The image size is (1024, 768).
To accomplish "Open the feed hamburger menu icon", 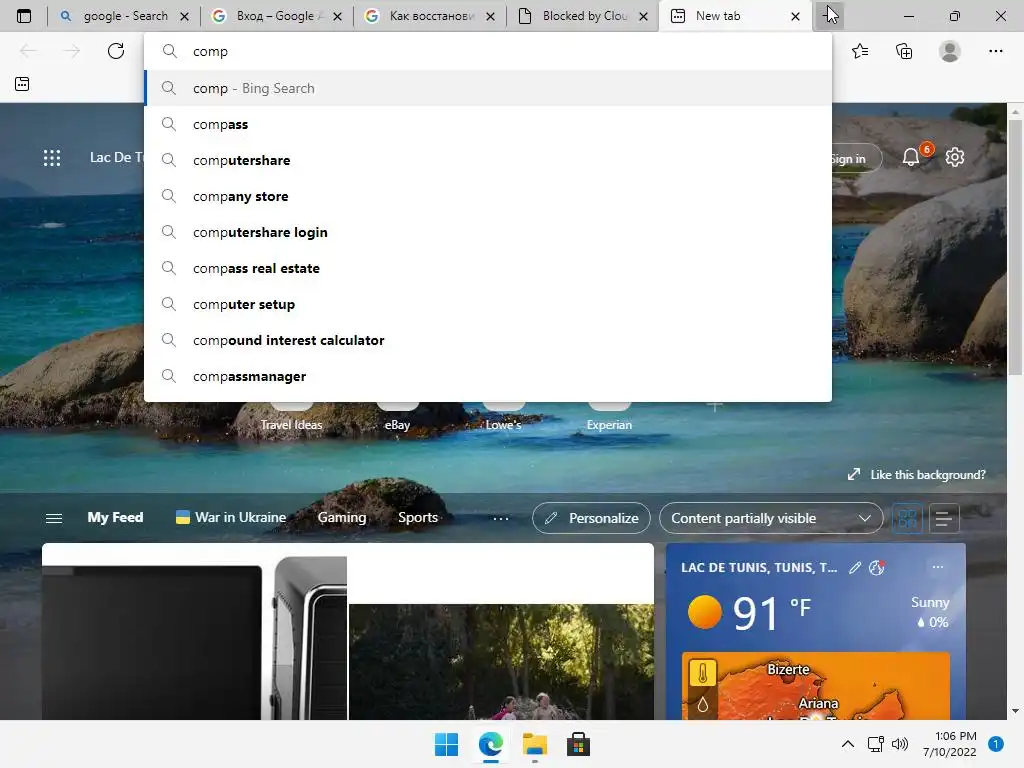I will [x=54, y=518].
